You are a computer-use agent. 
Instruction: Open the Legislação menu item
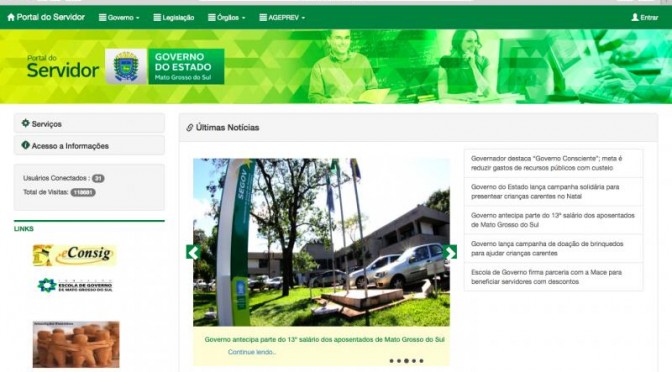pyautogui.click(x=174, y=18)
